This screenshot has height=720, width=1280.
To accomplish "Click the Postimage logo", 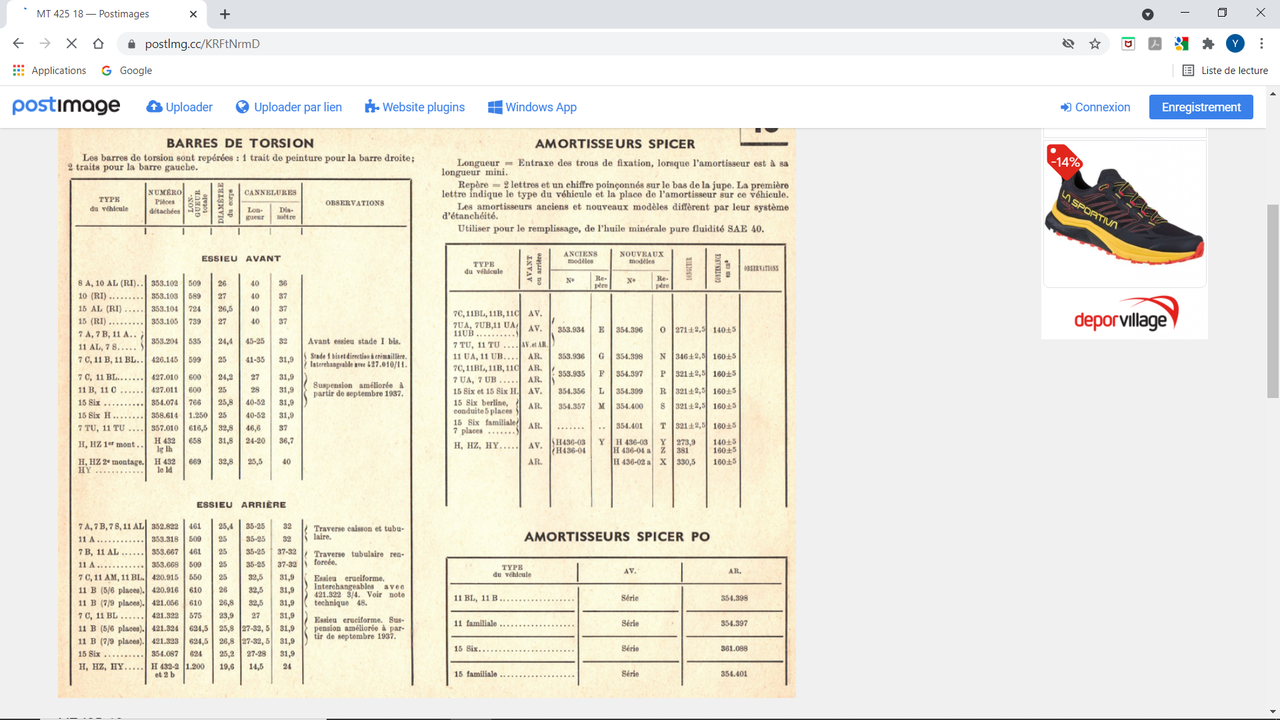I will click(x=66, y=107).
